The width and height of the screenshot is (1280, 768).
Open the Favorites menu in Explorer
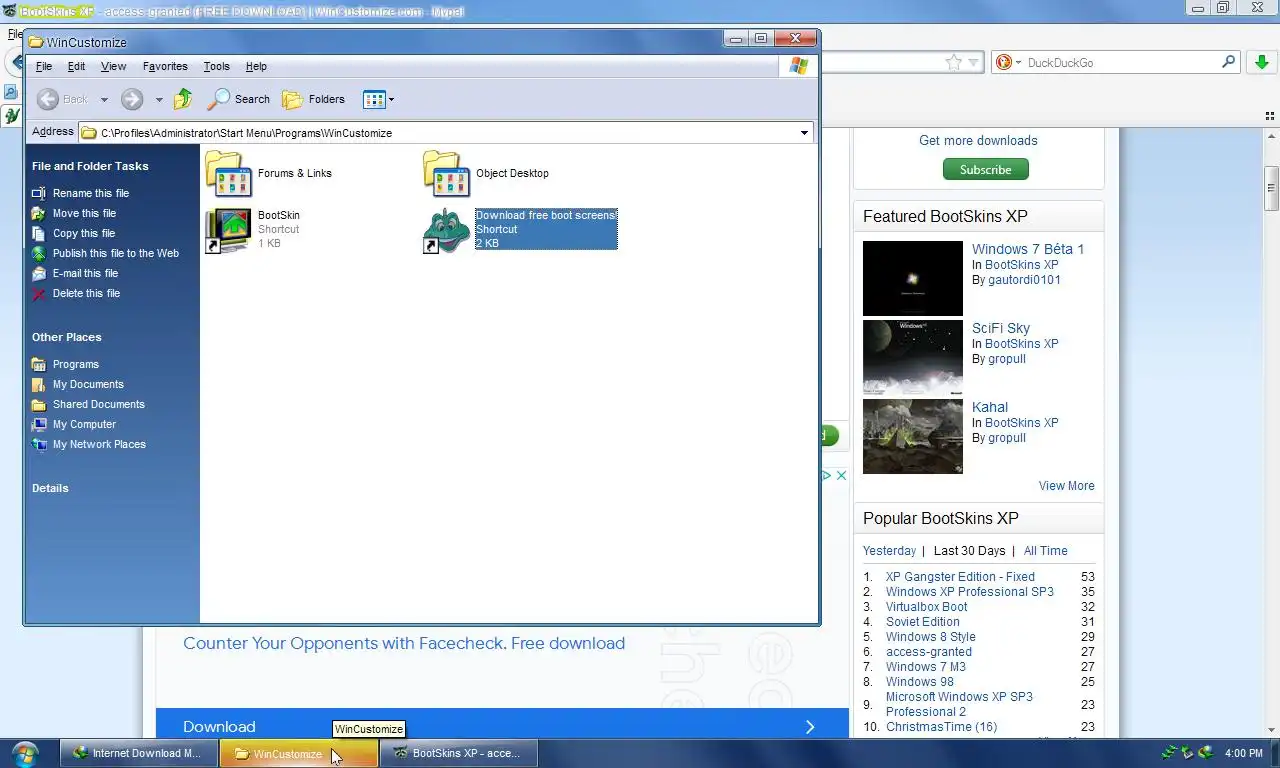coord(165,67)
